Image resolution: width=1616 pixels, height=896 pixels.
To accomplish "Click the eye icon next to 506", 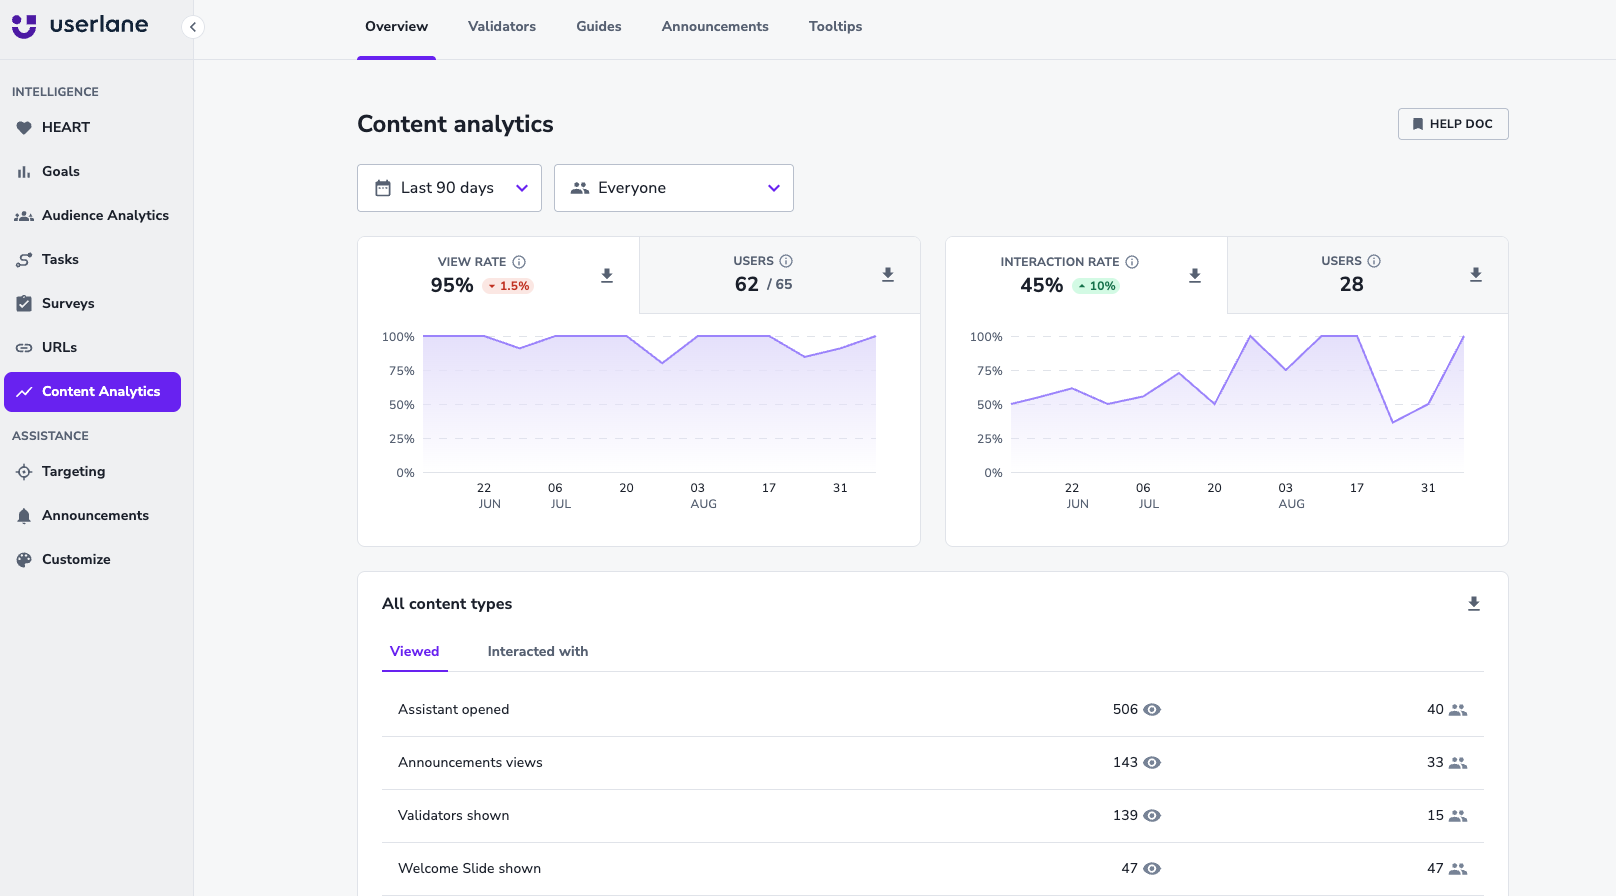I will pos(1152,710).
